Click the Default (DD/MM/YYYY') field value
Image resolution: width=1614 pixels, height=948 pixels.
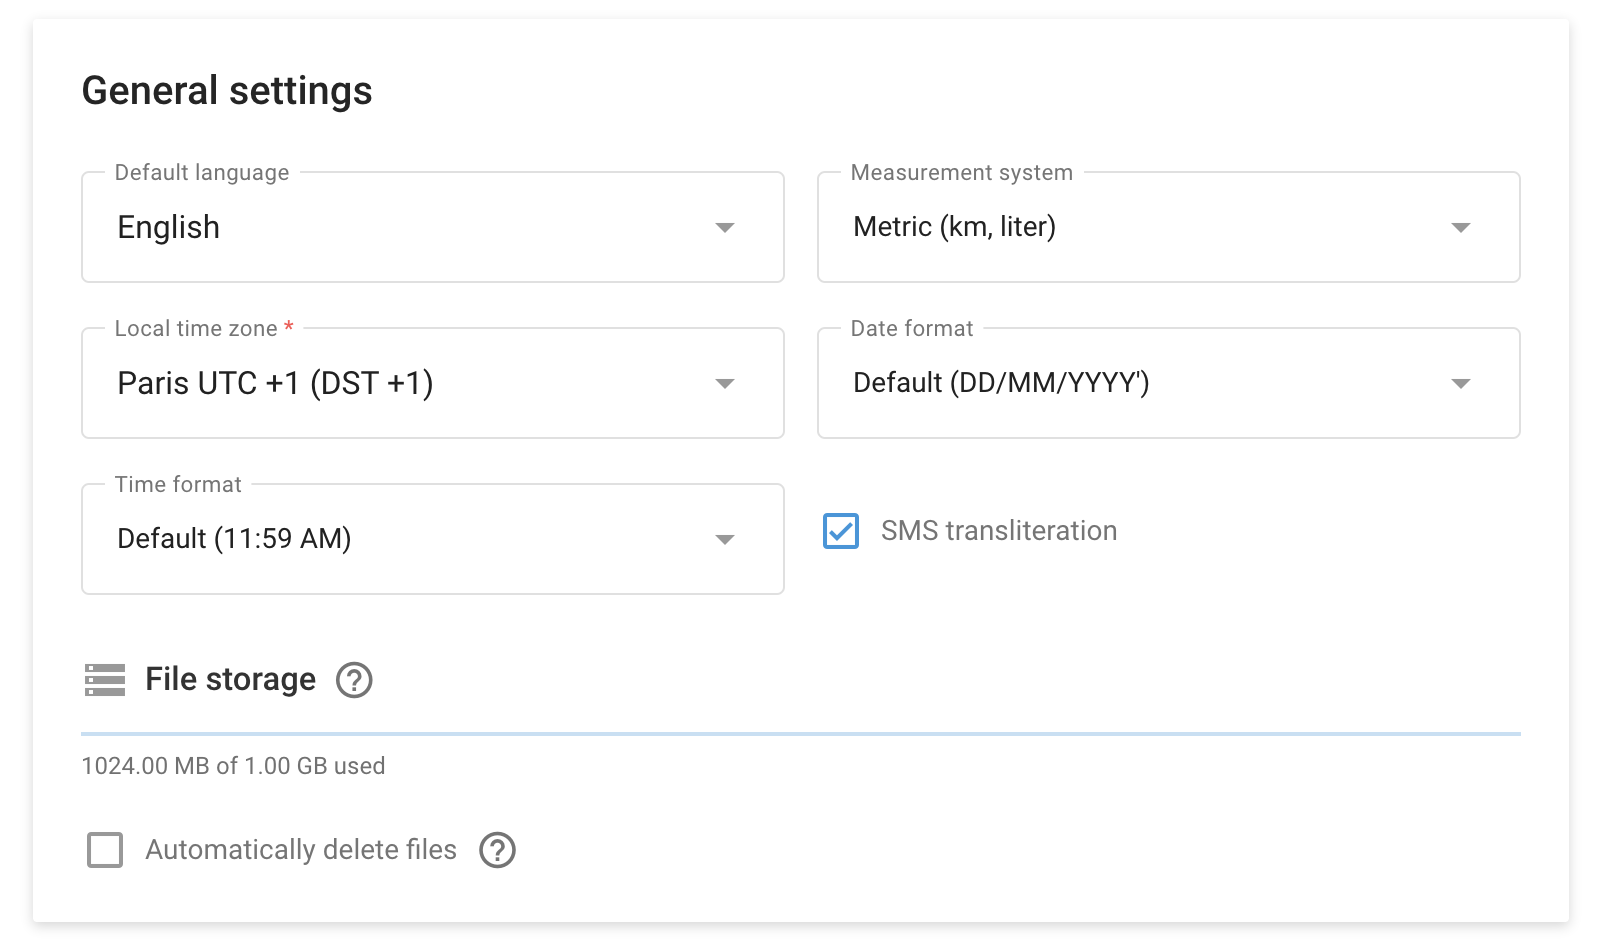(x=1001, y=383)
